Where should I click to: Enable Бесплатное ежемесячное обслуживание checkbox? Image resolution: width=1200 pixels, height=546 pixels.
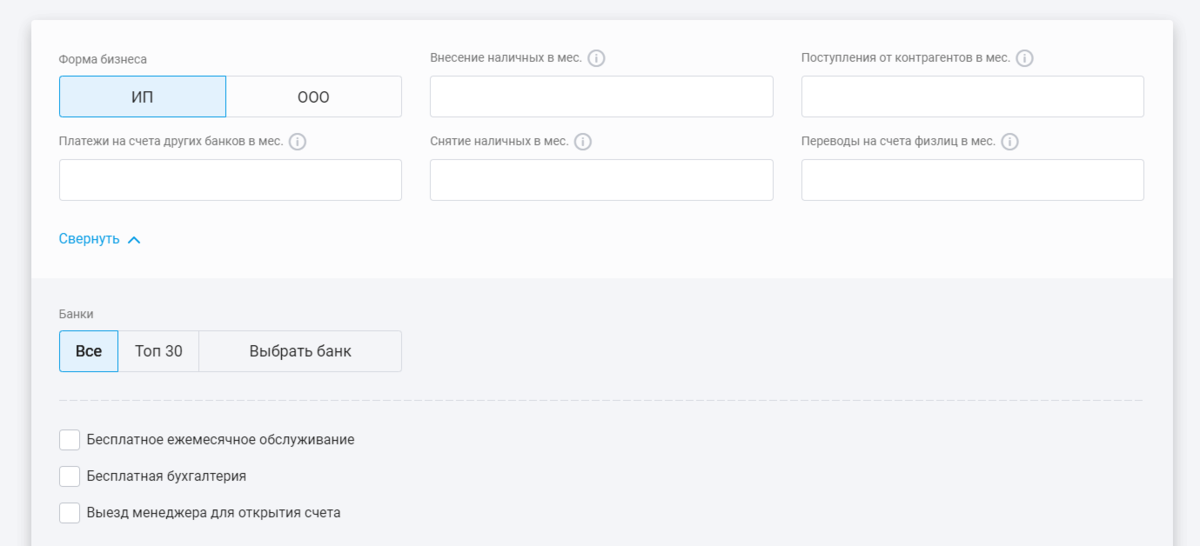pyautogui.click(x=70, y=440)
